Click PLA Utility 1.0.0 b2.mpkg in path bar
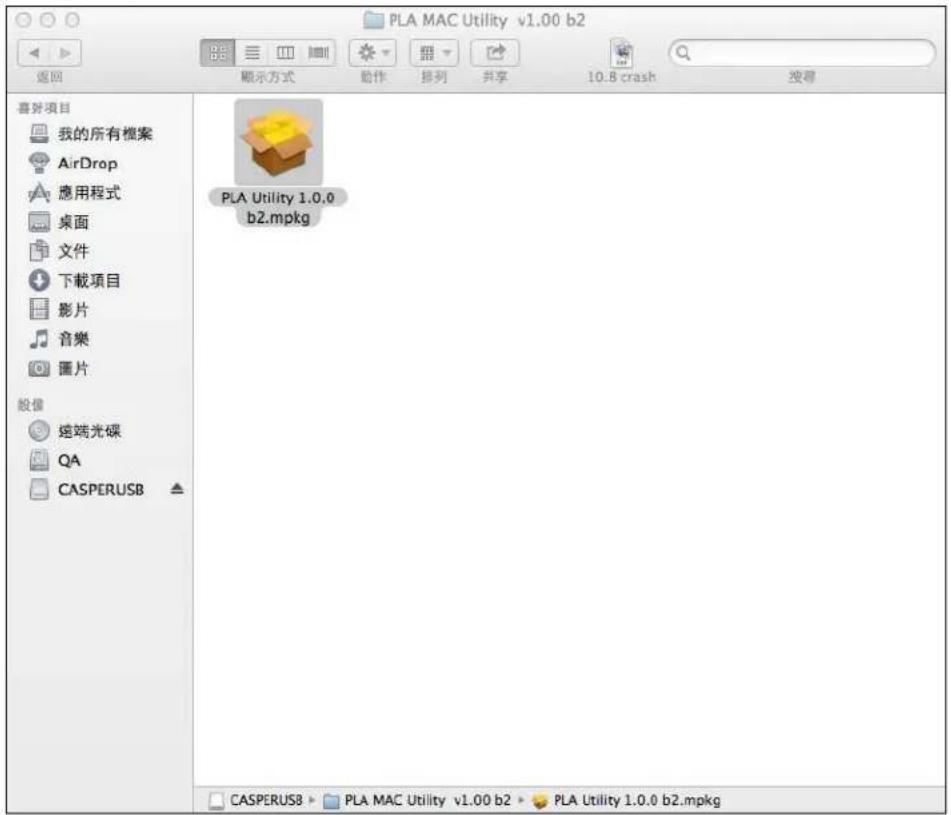 coord(627,800)
